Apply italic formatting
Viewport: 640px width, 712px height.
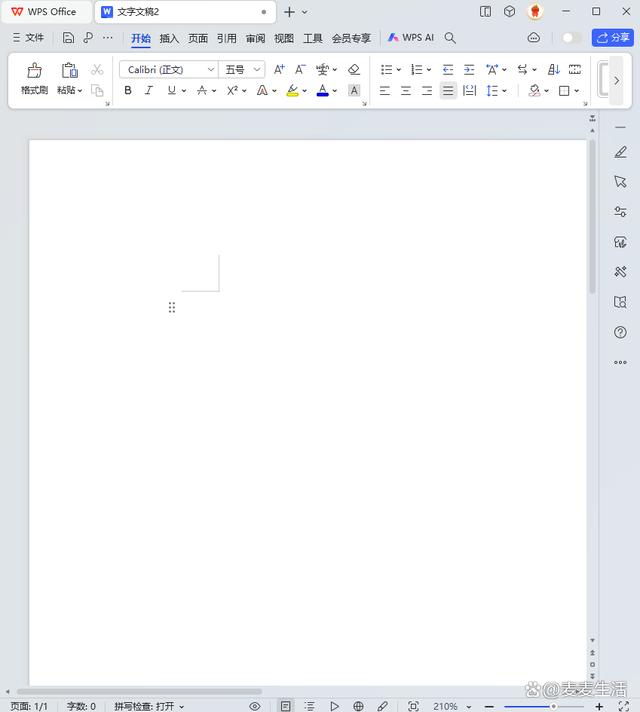point(149,91)
